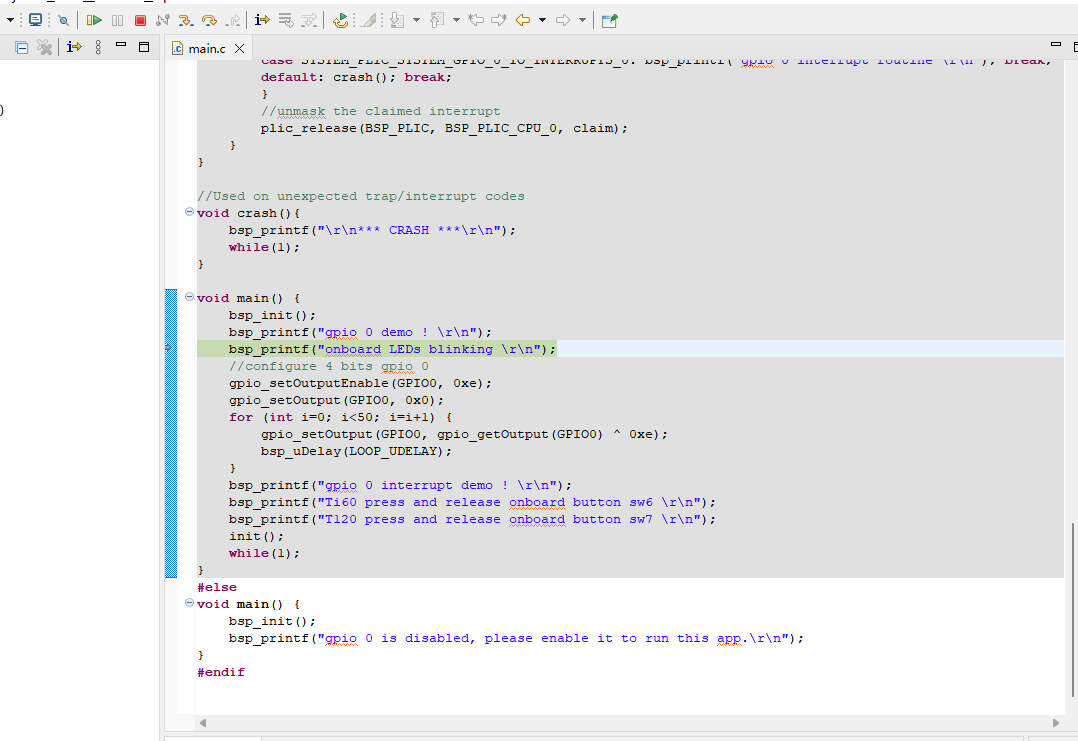Click the Suspend debug button

pyautogui.click(x=117, y=19)
